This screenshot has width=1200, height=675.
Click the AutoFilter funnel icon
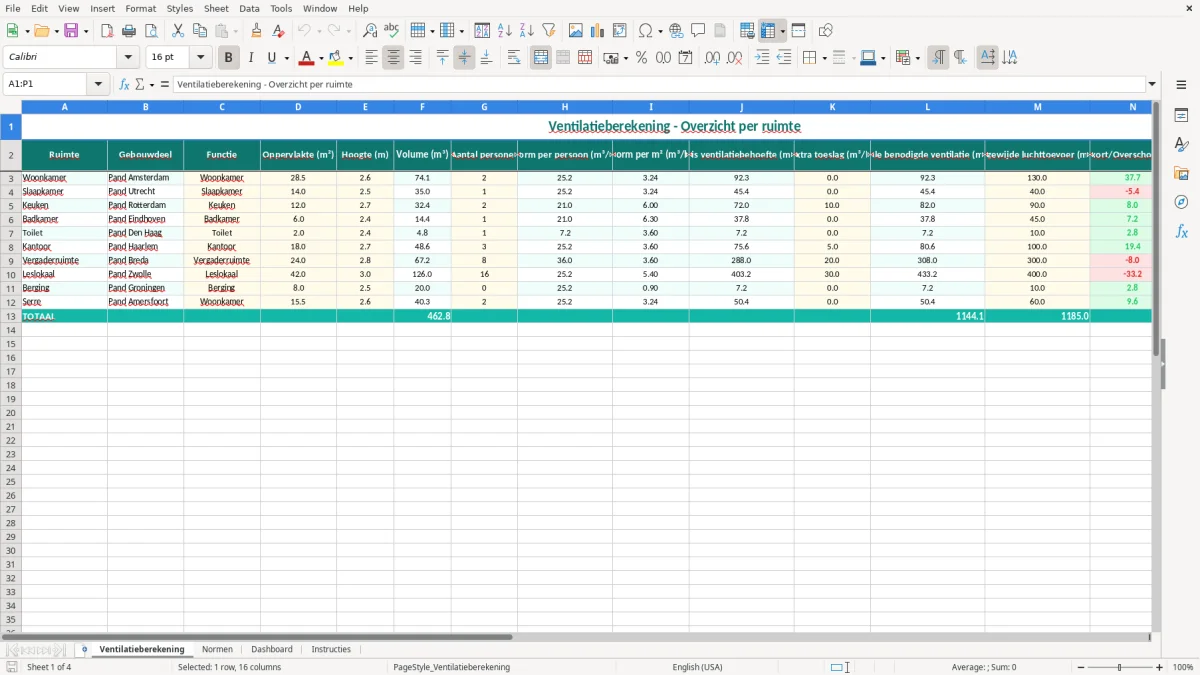point(549,31)
